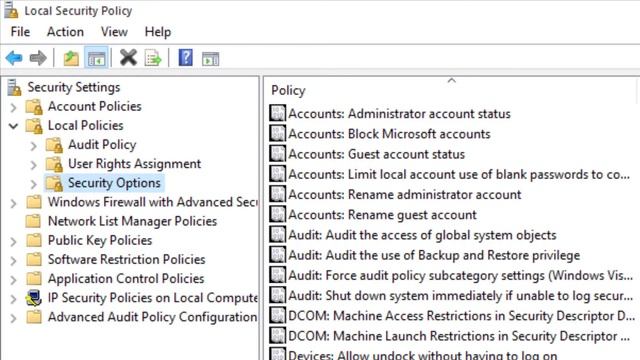Select Account Policies in the tree

point(95,106)
